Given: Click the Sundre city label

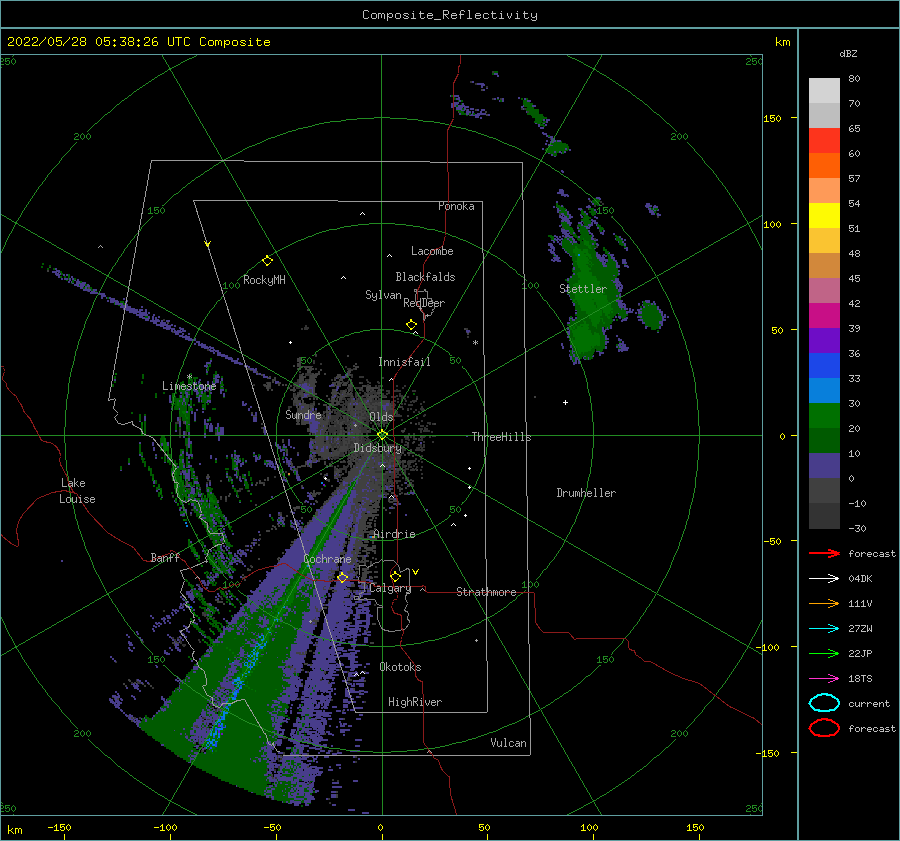Looking at the screenshot, I should pos(303,414).
